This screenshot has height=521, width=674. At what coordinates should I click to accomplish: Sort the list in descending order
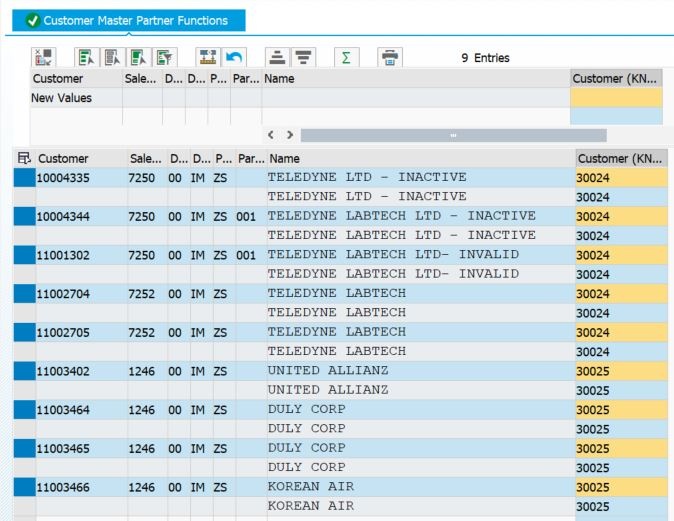(x=303, y=57)
